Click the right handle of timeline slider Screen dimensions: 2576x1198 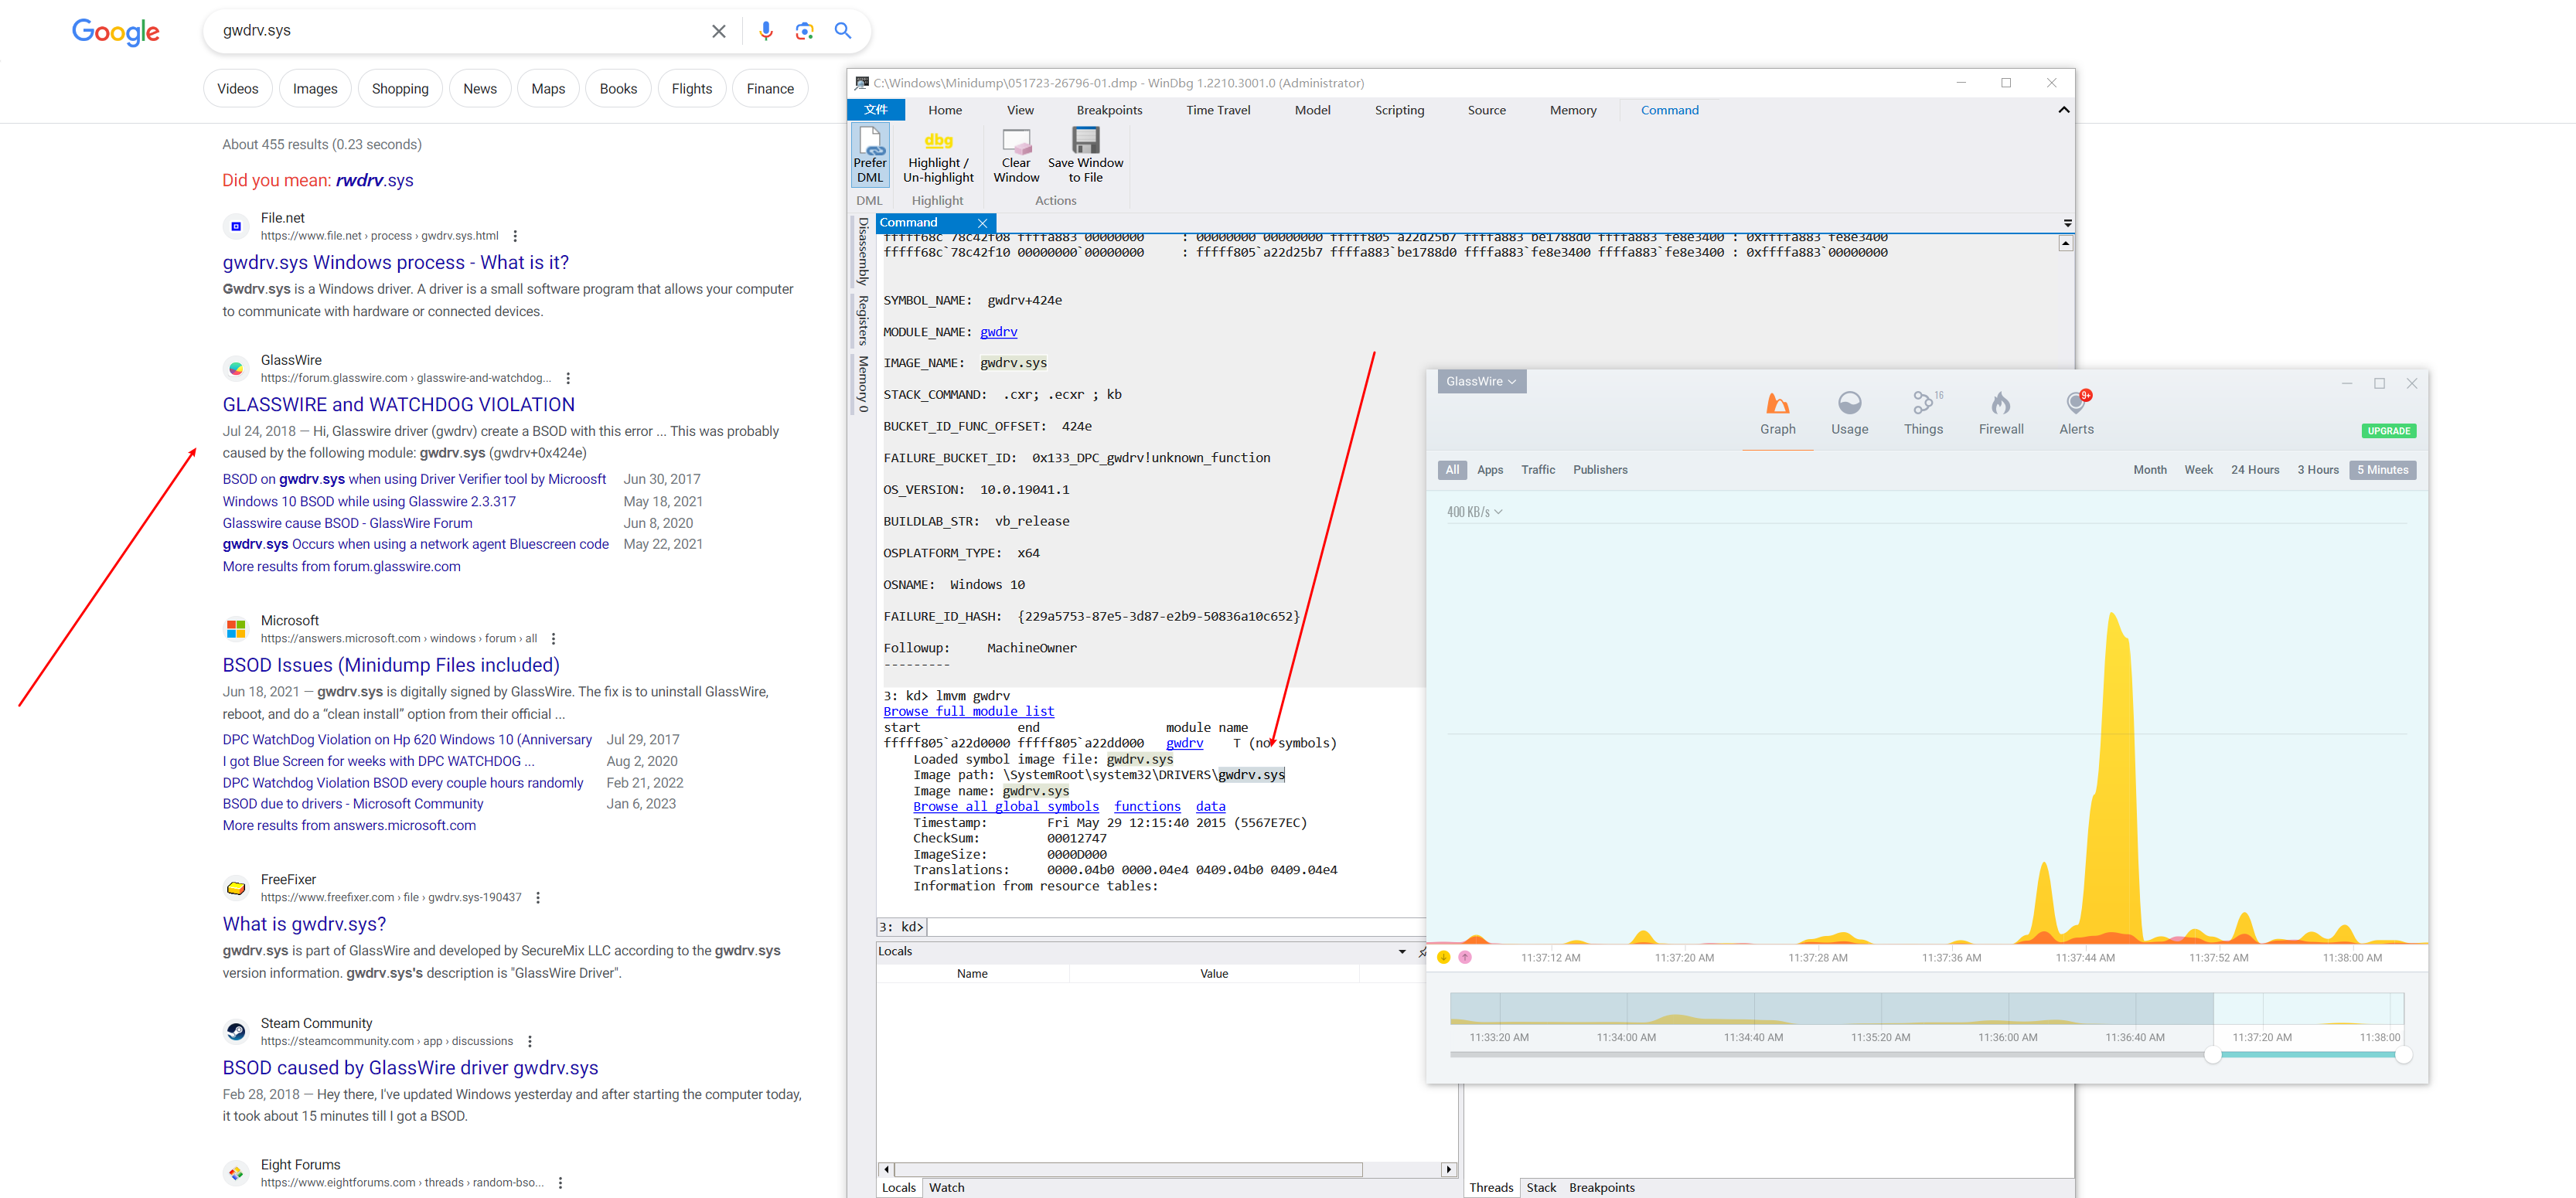2403,1055
